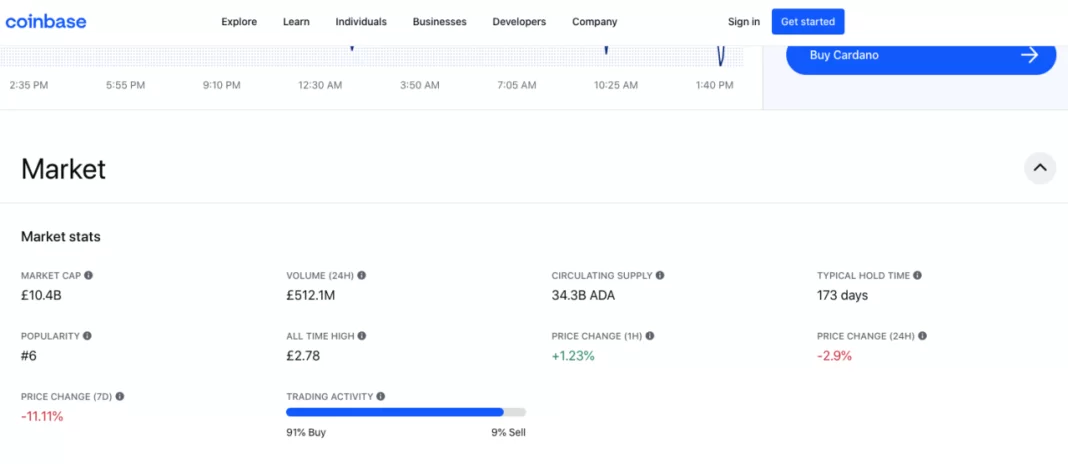Click Price Change (1H) info icon
Viewport: 1068px width, 464px height.
tap(650, 336)
